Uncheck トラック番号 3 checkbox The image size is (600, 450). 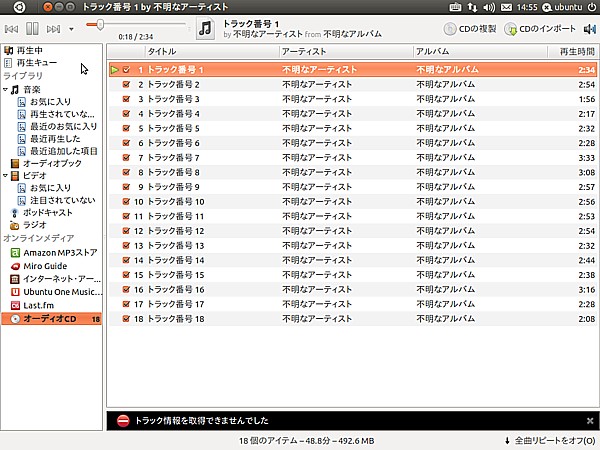[126, 99]
